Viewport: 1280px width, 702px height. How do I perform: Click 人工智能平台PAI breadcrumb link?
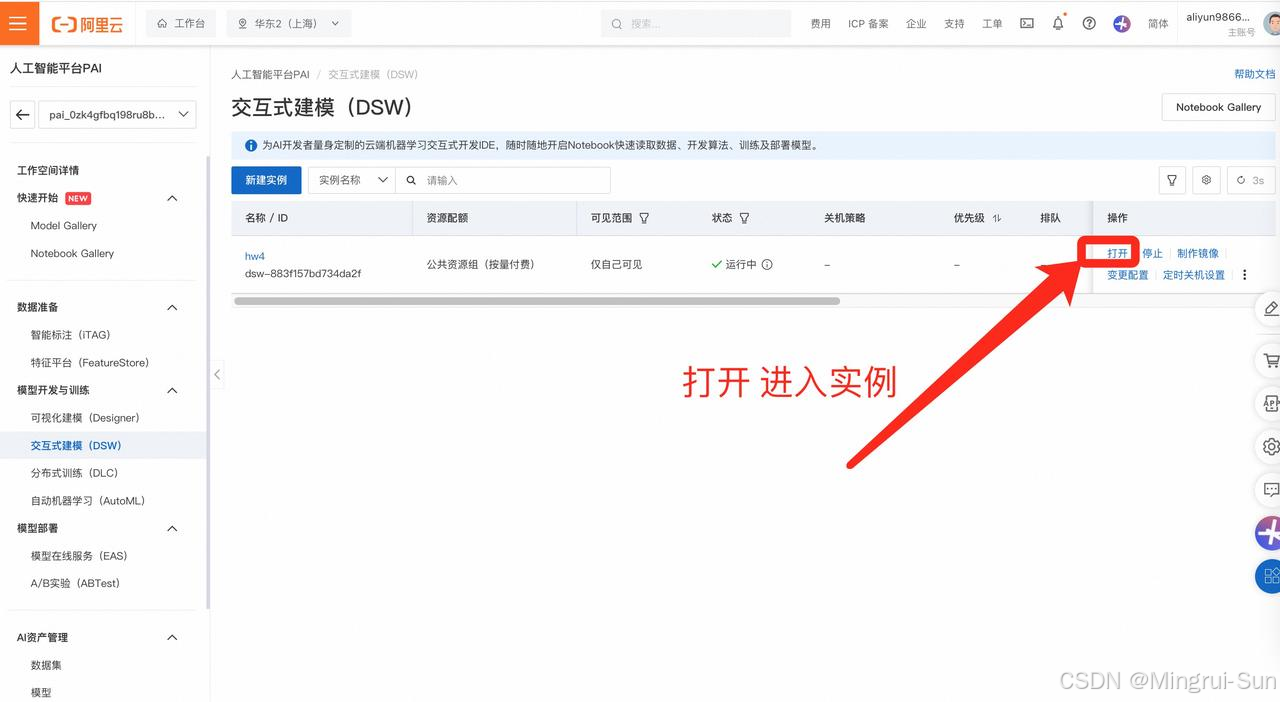(x=270, y=74)
